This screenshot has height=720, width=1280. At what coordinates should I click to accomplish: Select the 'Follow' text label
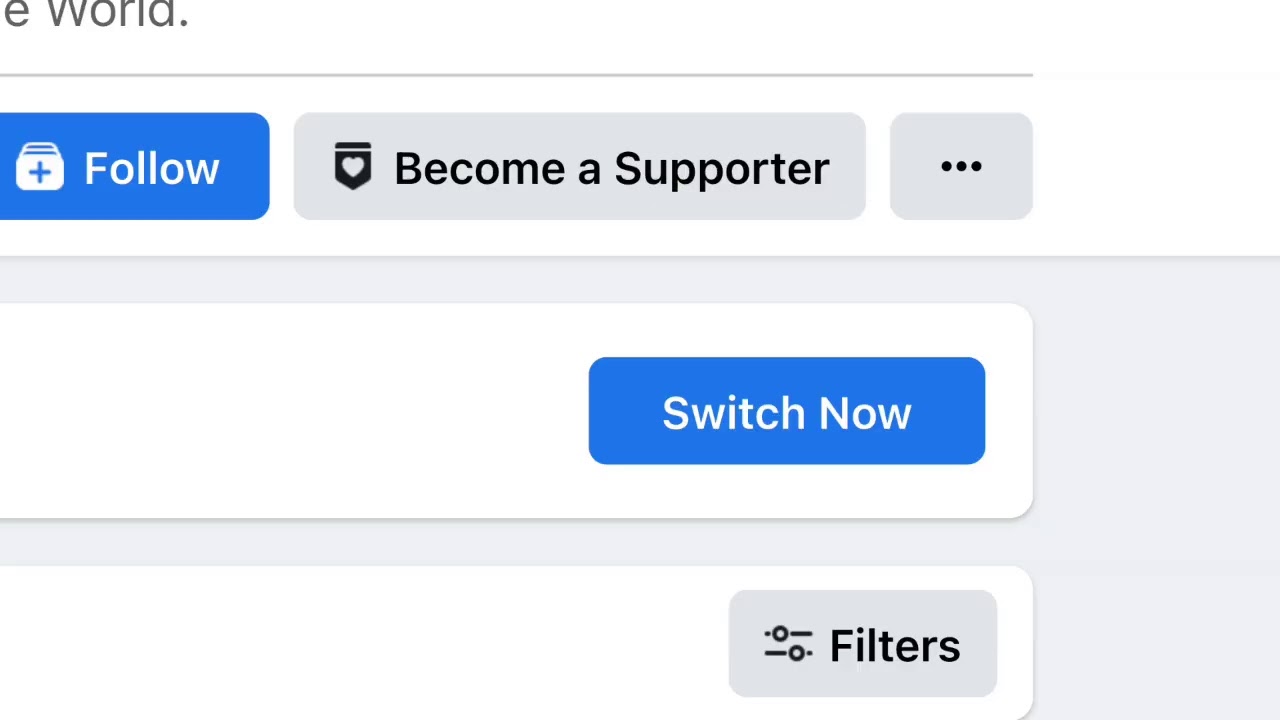tap(152, 168)
